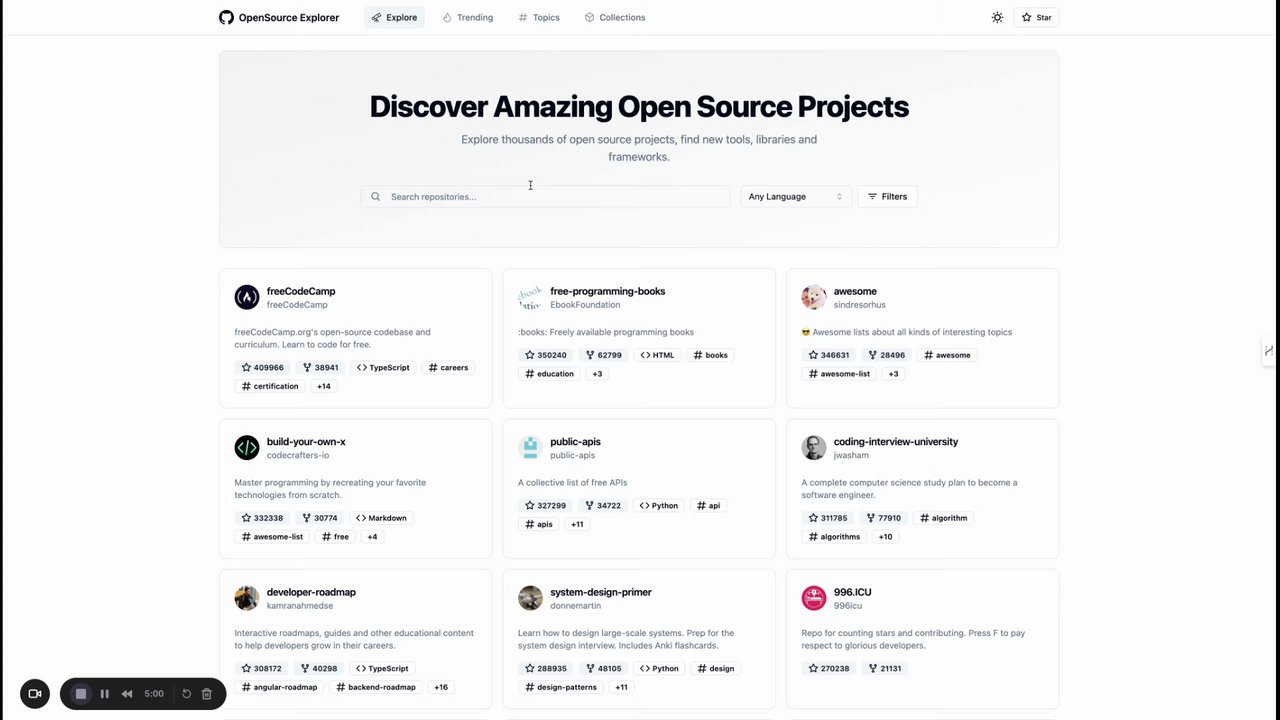
Task: Select the free topic tag
Action: [x=335, y=537]
